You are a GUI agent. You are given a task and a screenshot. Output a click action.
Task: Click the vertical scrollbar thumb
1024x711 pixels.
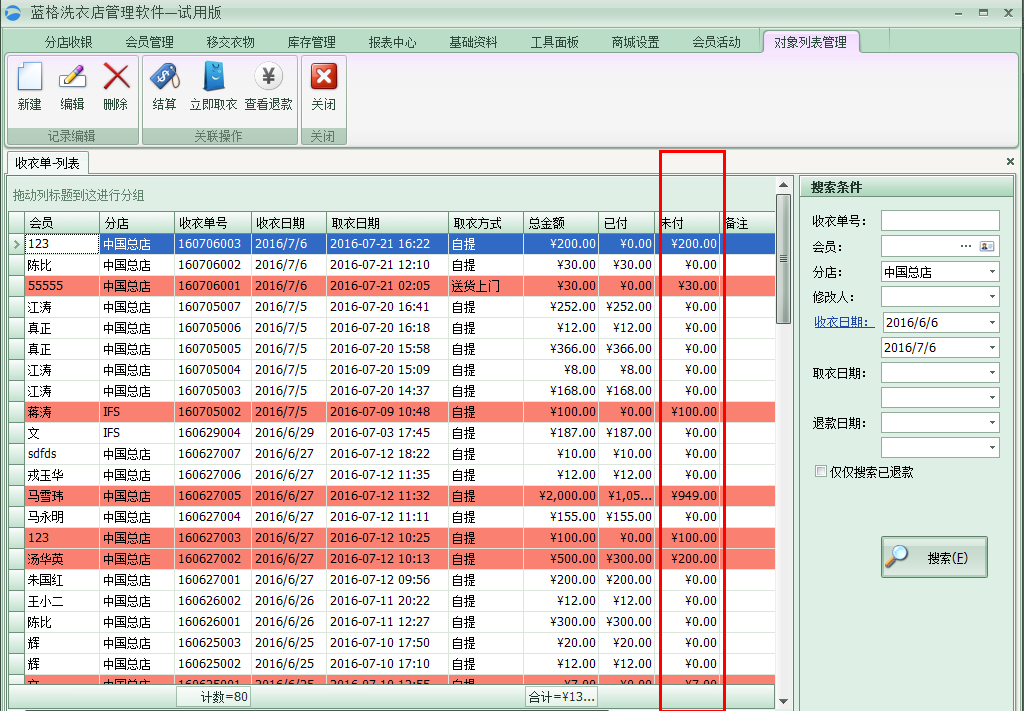click(x=784, y=259)
